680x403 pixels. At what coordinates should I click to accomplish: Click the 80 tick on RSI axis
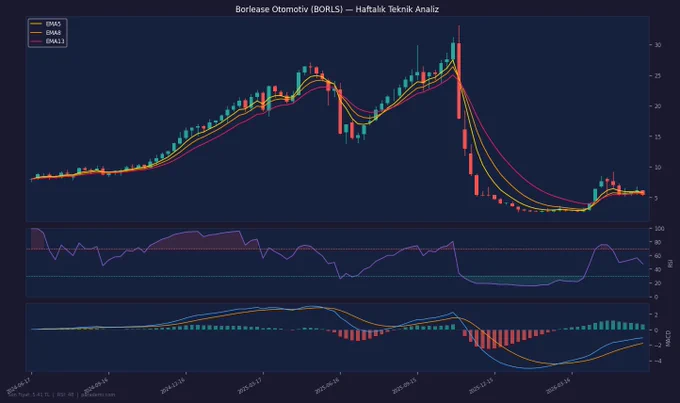point(658,242)
